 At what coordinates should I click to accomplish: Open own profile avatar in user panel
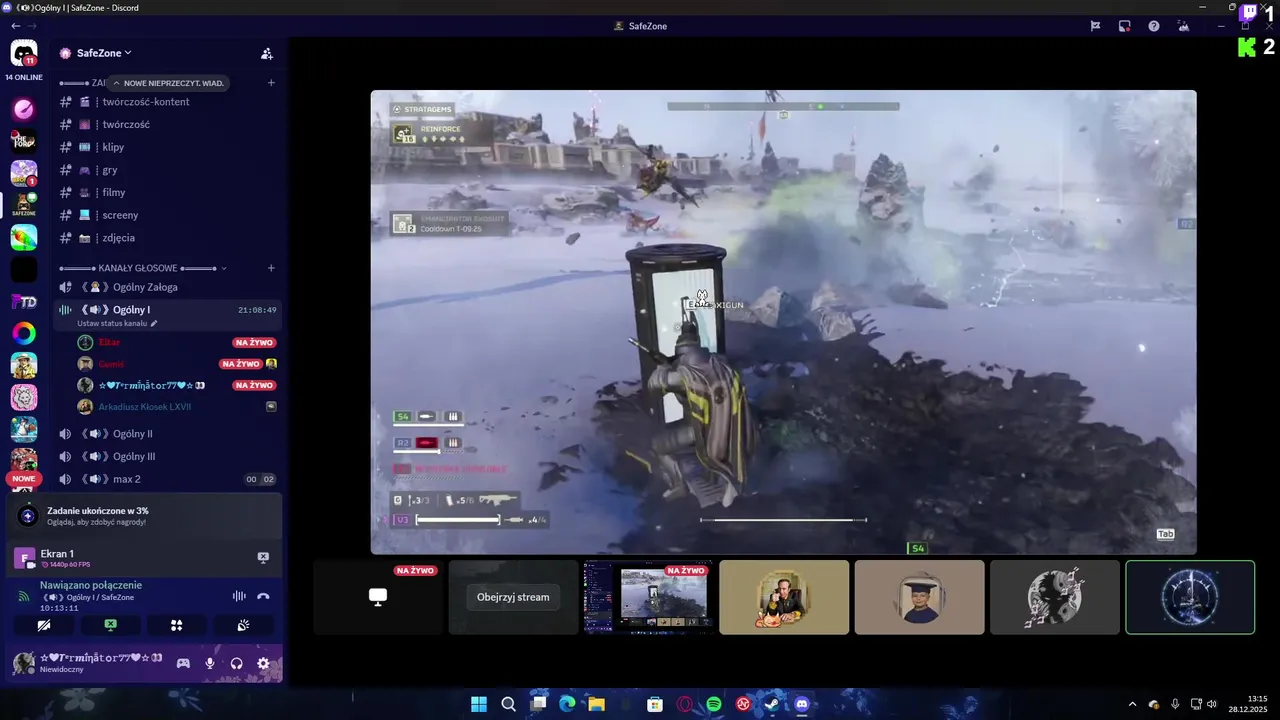(x=24, y=663)
